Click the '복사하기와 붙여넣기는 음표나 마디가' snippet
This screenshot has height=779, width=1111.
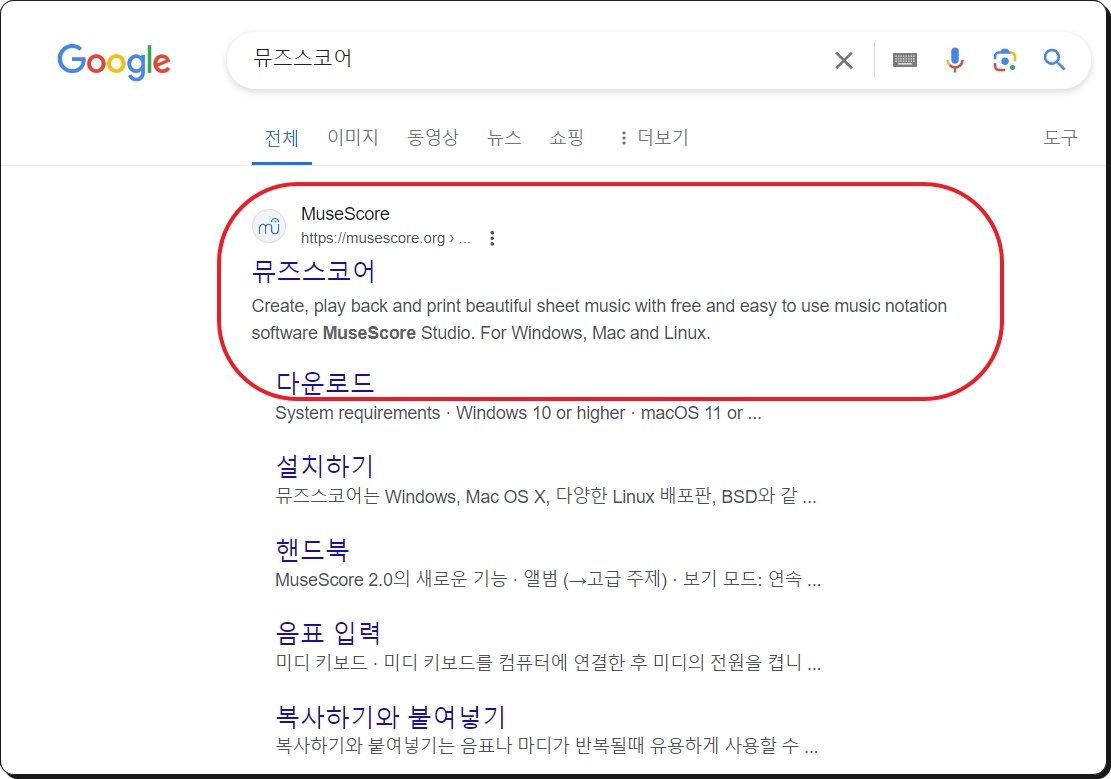546,746
